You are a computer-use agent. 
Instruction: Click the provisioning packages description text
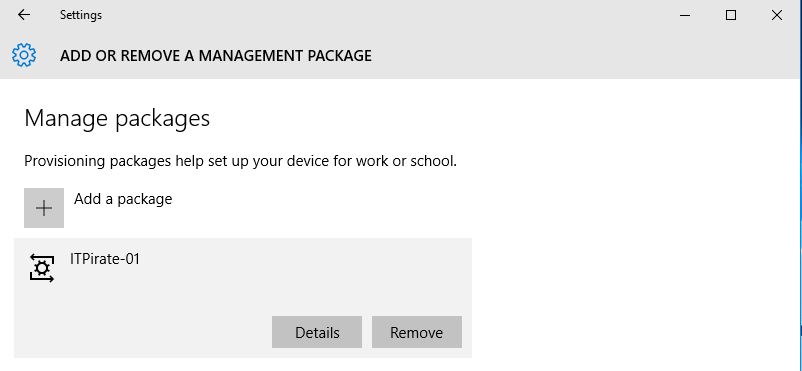240,162
